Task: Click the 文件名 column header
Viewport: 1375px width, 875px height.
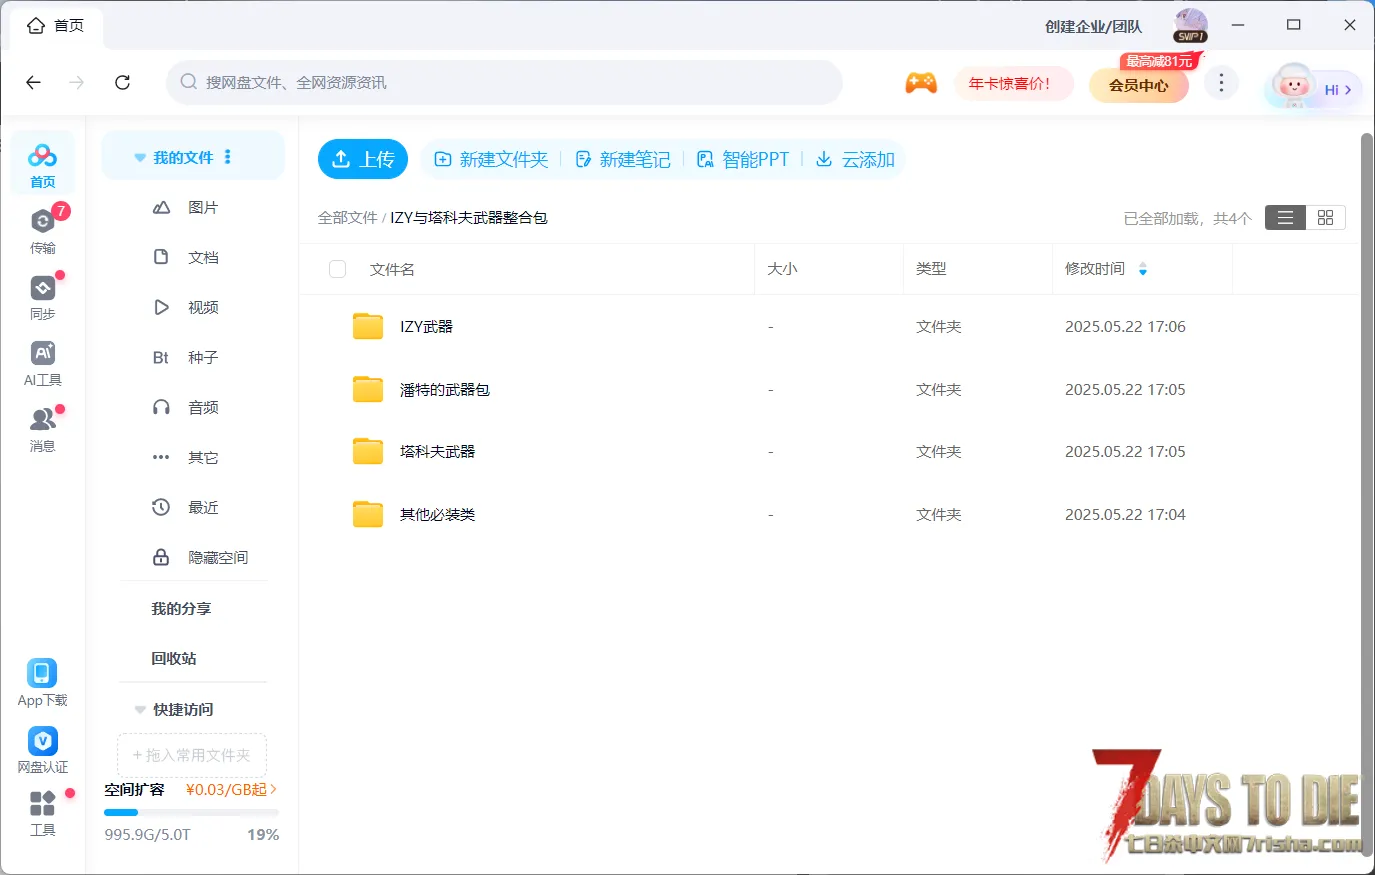Action: click(x=392, y=269)
